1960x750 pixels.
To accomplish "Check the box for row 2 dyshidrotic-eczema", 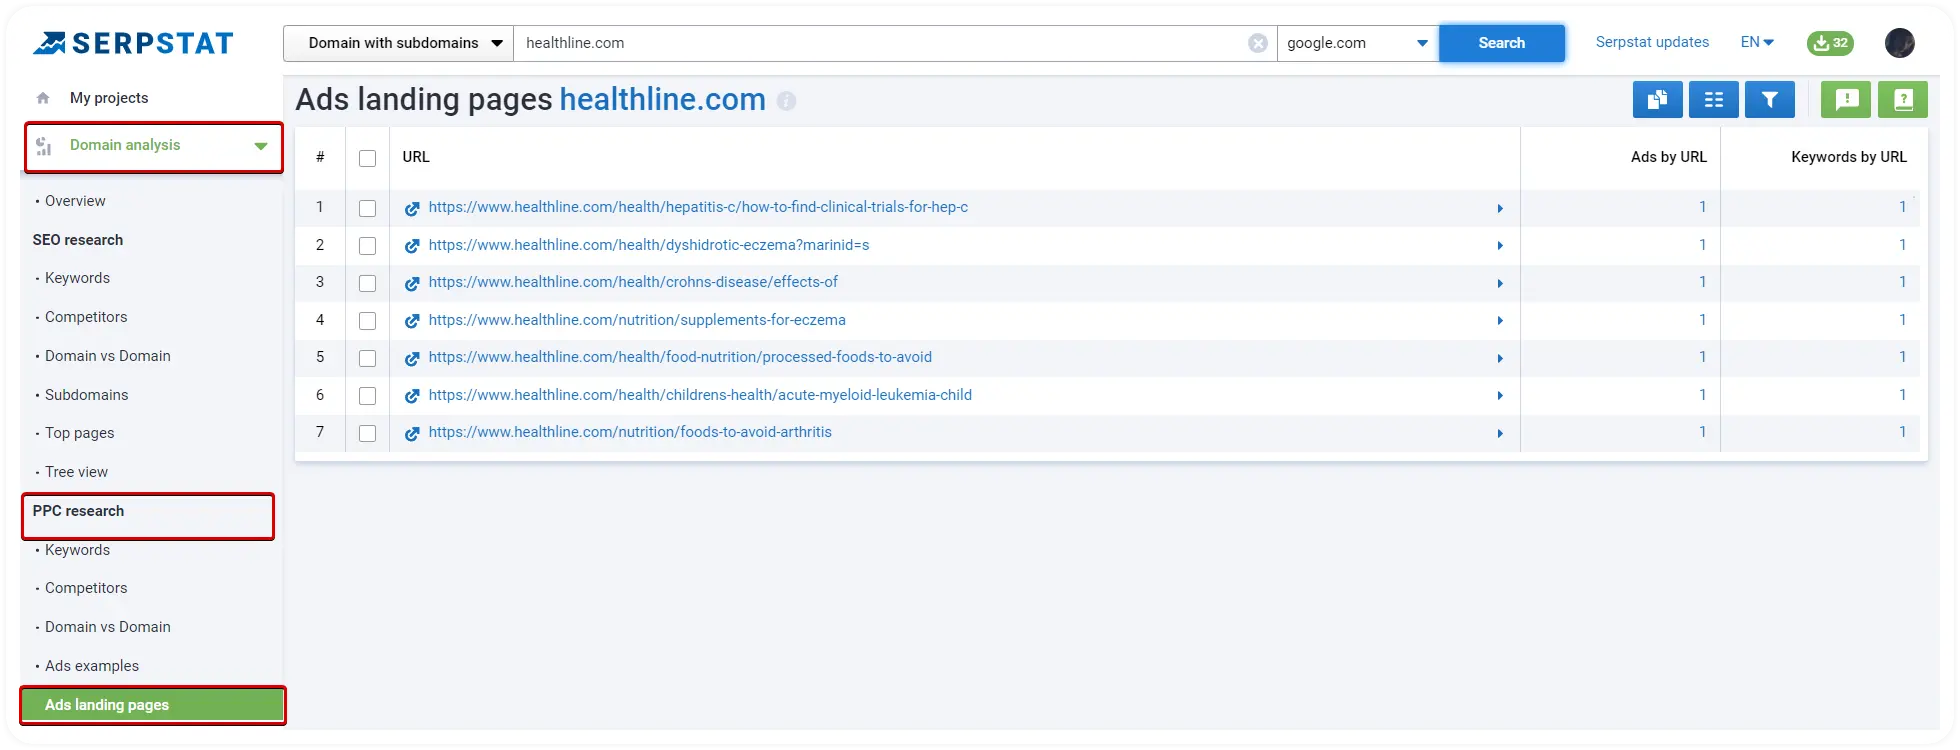I will click(367, 246).
